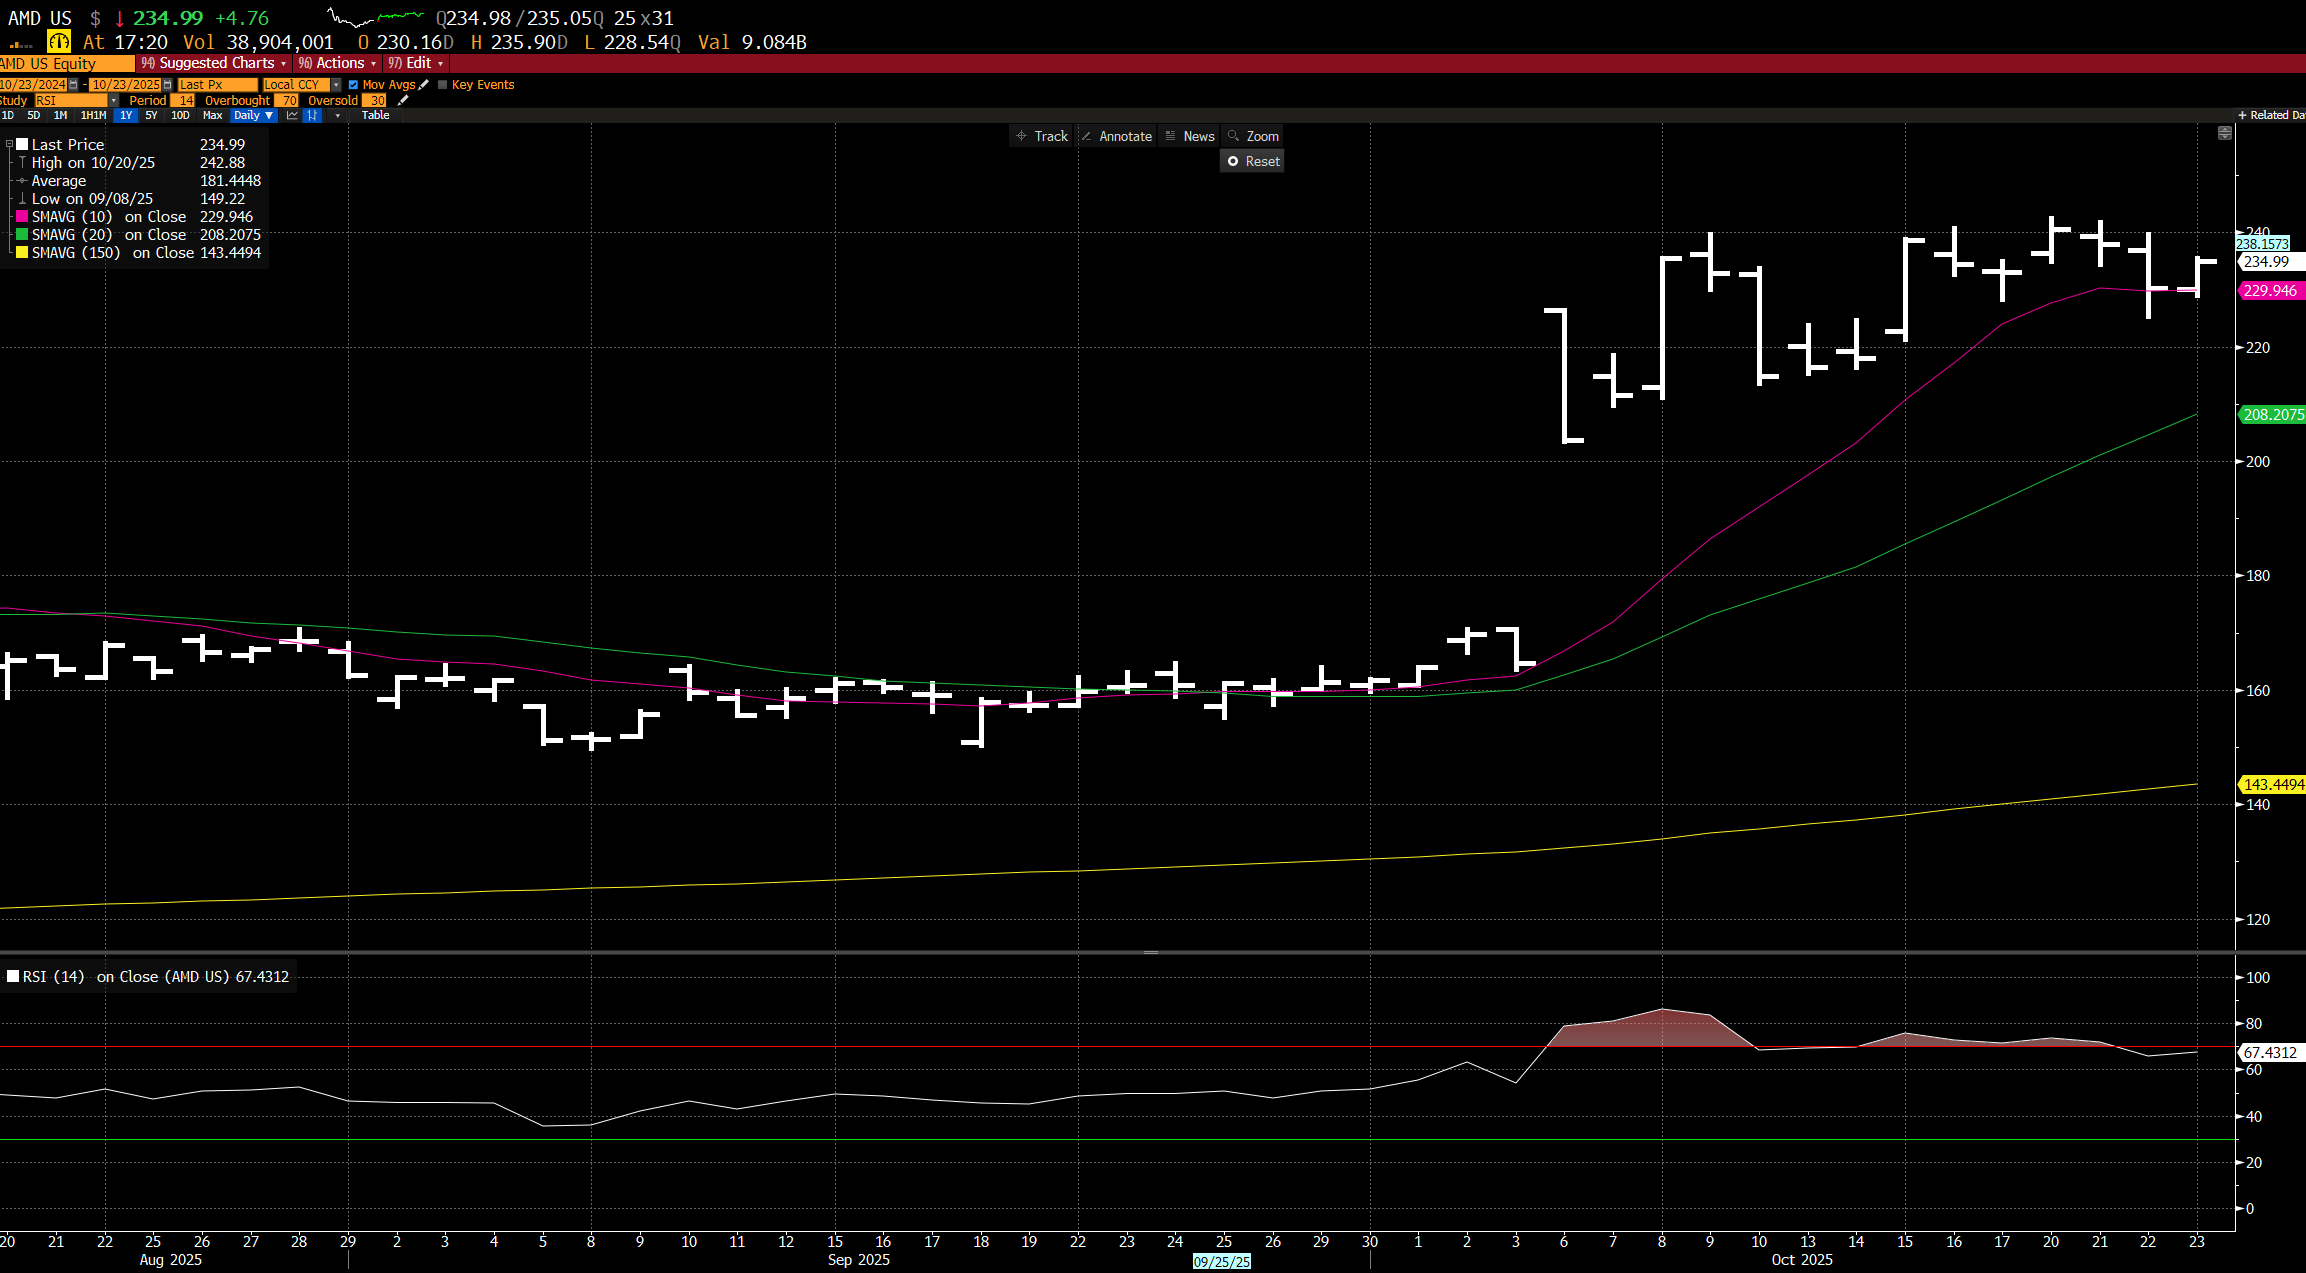
Task: Open the start date calendar picker
Action: pos(73,85)
